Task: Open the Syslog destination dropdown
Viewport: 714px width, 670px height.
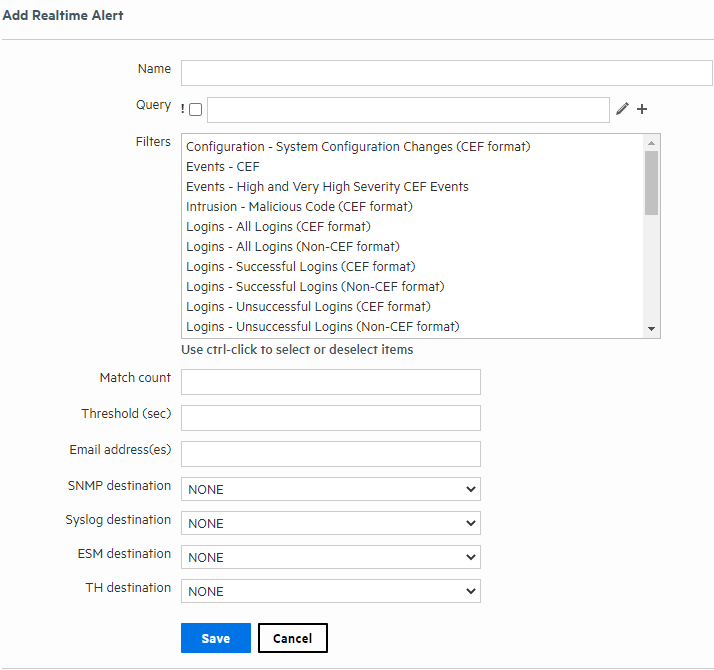Action: tap(330, 523)
